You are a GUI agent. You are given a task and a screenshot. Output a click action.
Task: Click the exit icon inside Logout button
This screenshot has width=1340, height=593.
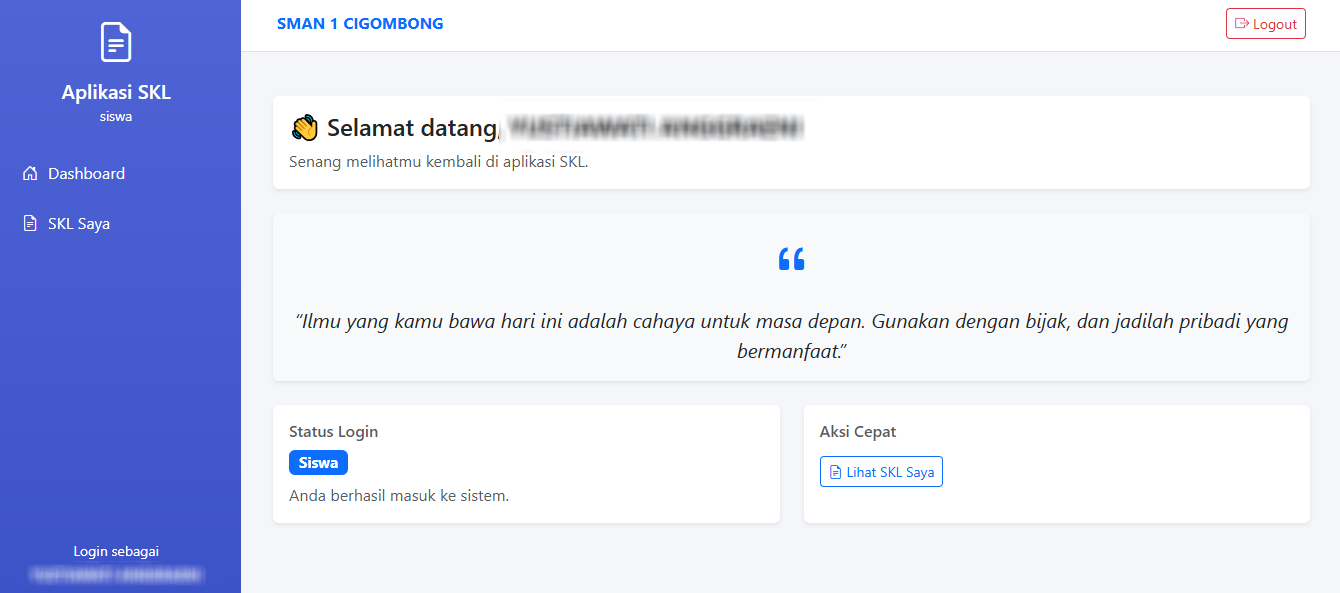point(1242,24)
